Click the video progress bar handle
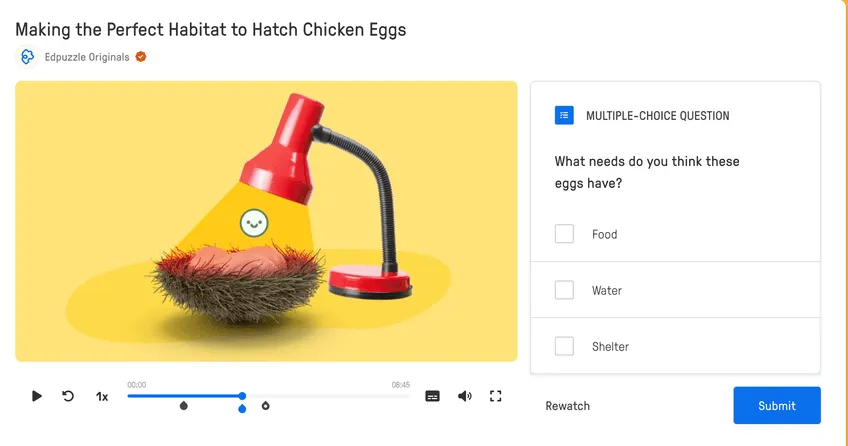The image size is (848, 446). point(242,396)
